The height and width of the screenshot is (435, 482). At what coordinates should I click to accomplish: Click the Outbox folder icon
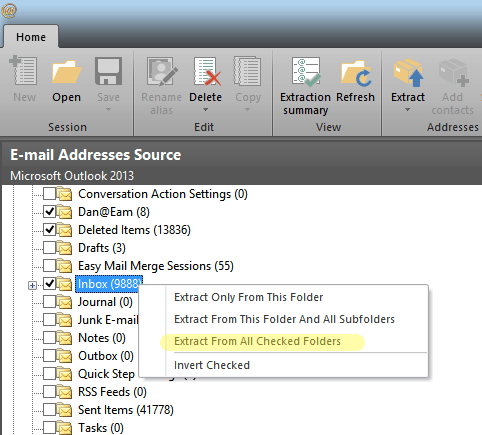coord(64,356)
